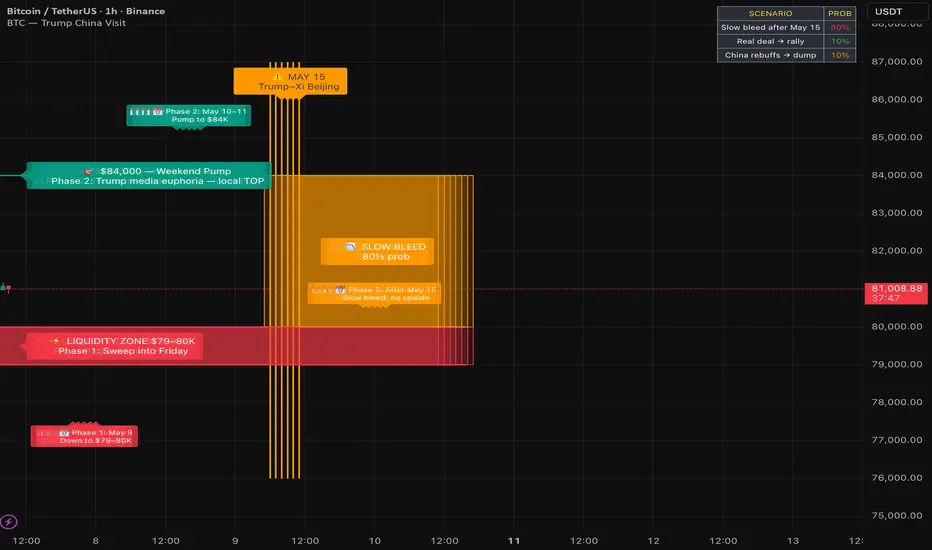Click the 77,000.00 price axis label
This screenshot has width=932, height=550.
pyautogui.click(x=896, y=440)
